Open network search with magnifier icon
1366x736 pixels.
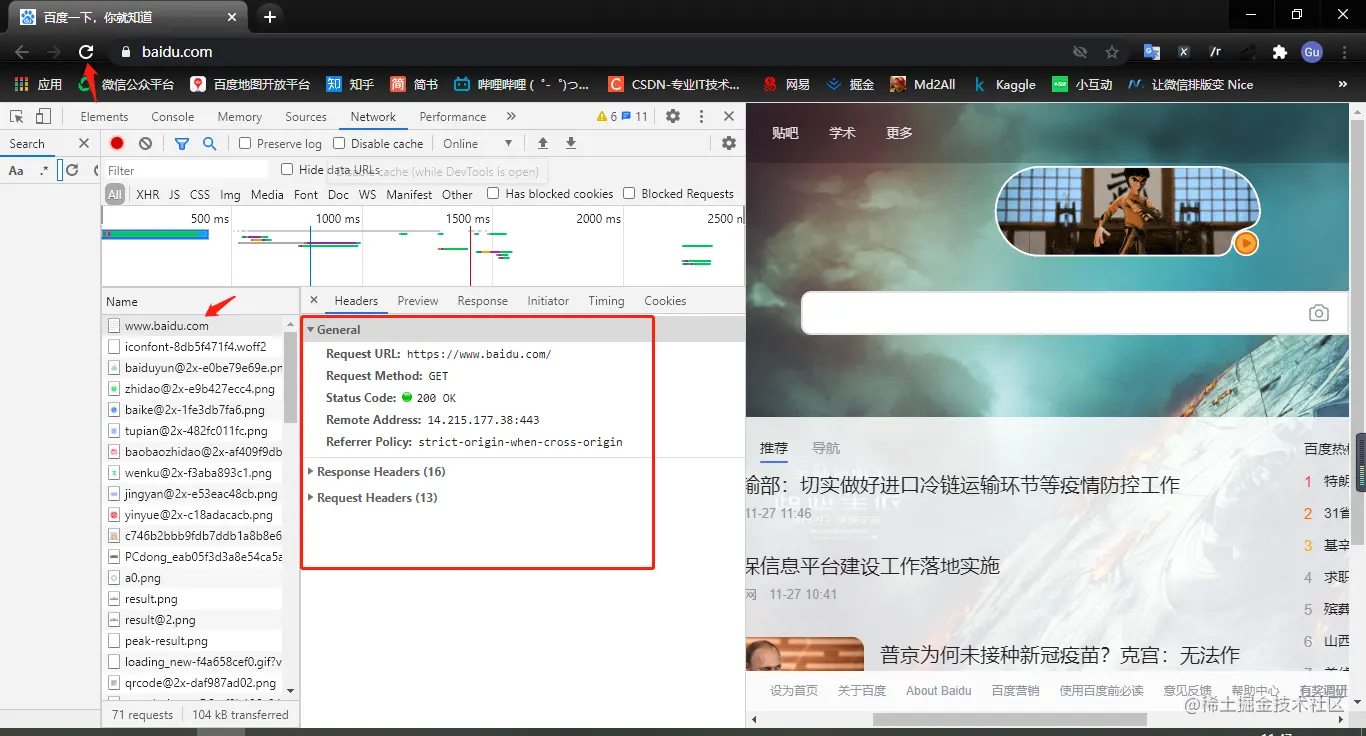click(209, 143)
